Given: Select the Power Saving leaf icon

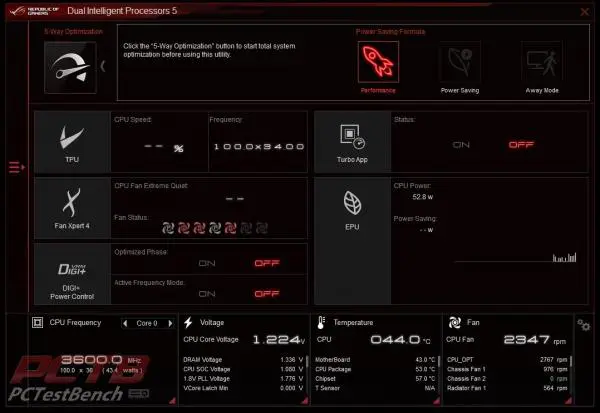Looking at the screenshot, I should 460,62.
